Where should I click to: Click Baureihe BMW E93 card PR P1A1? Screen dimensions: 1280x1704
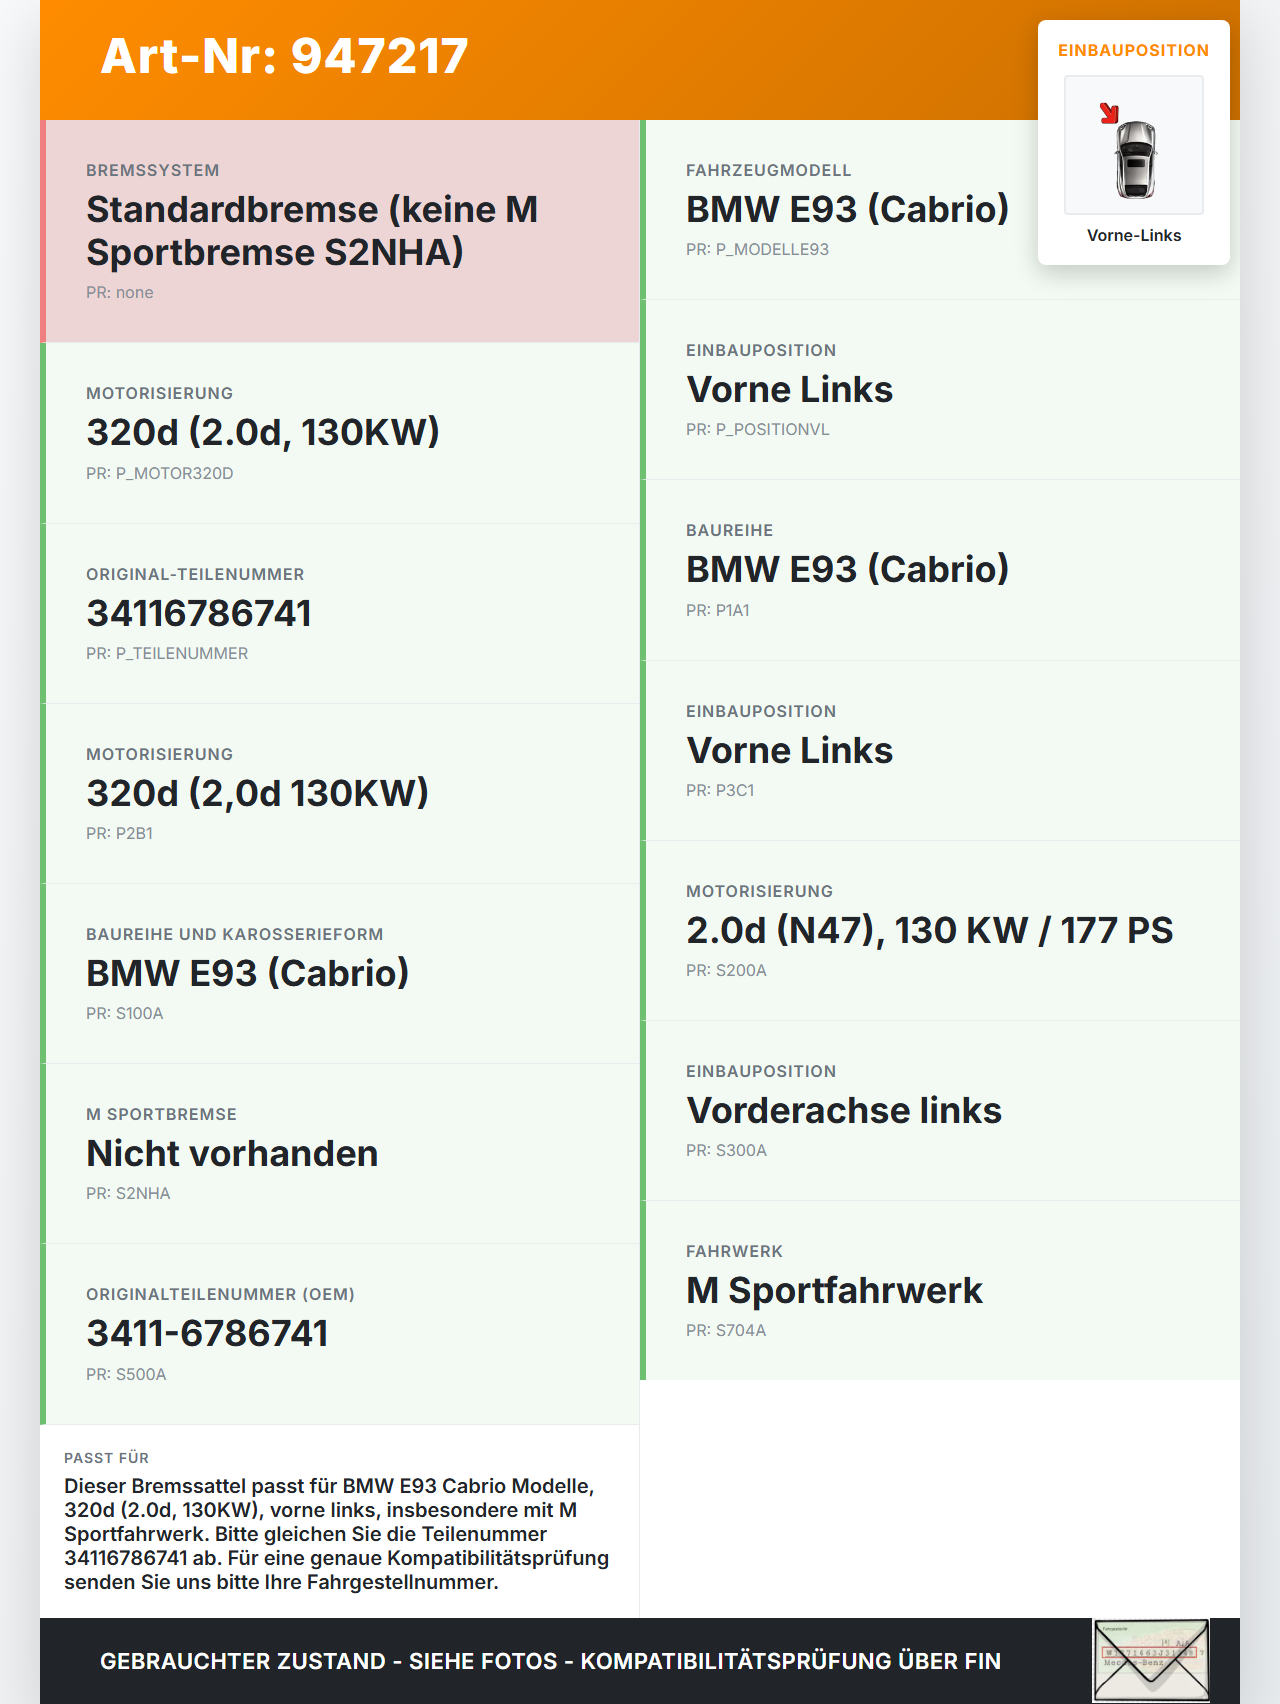click(940, 570)
